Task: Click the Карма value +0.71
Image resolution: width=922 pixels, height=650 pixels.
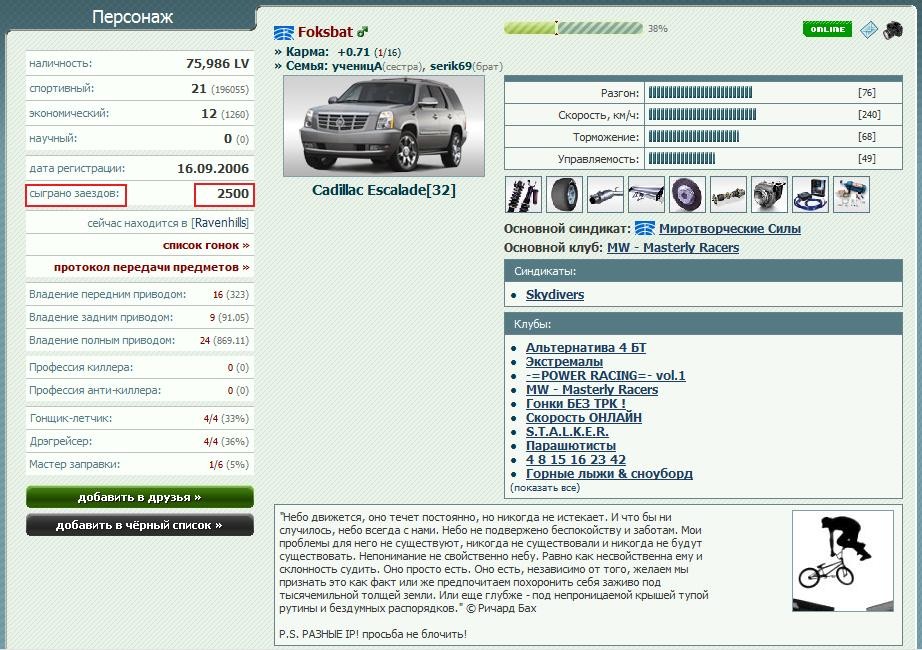Action: 353,52
